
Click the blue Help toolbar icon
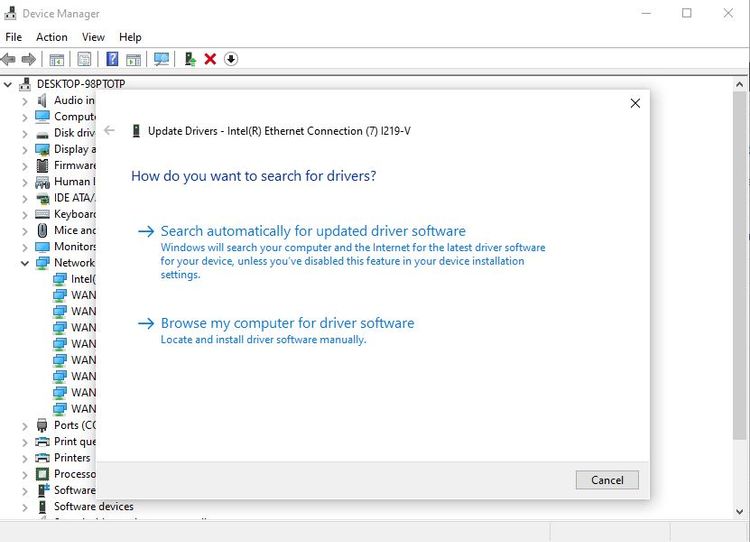pyautogui.click(x=112, y=59)
